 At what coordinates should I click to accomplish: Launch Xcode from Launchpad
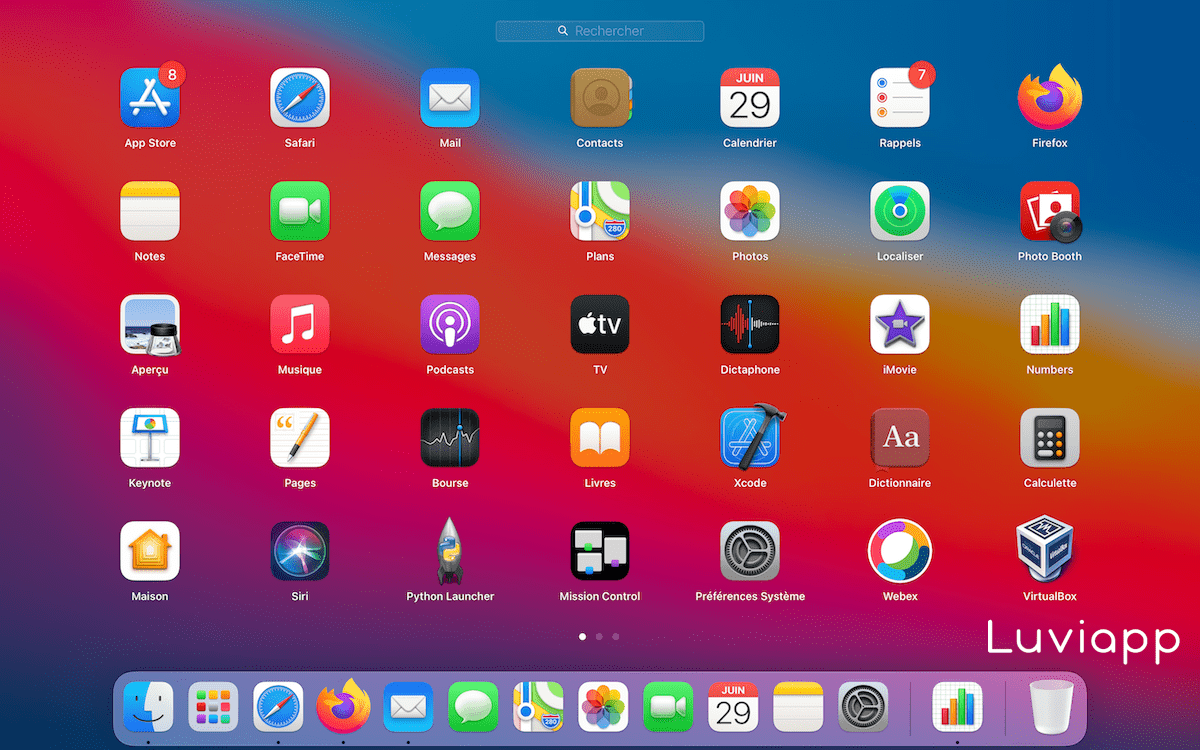click(x=750, y=438)
